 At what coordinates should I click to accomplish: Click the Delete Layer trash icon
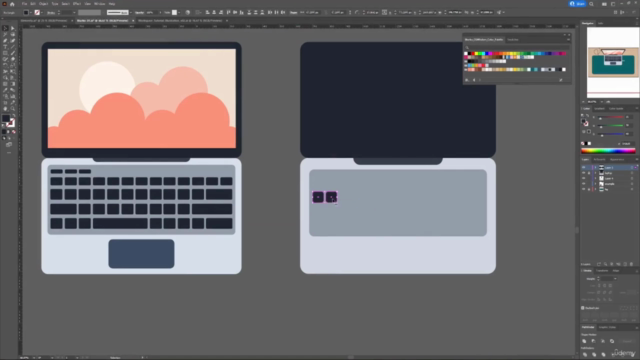point(631,264)
